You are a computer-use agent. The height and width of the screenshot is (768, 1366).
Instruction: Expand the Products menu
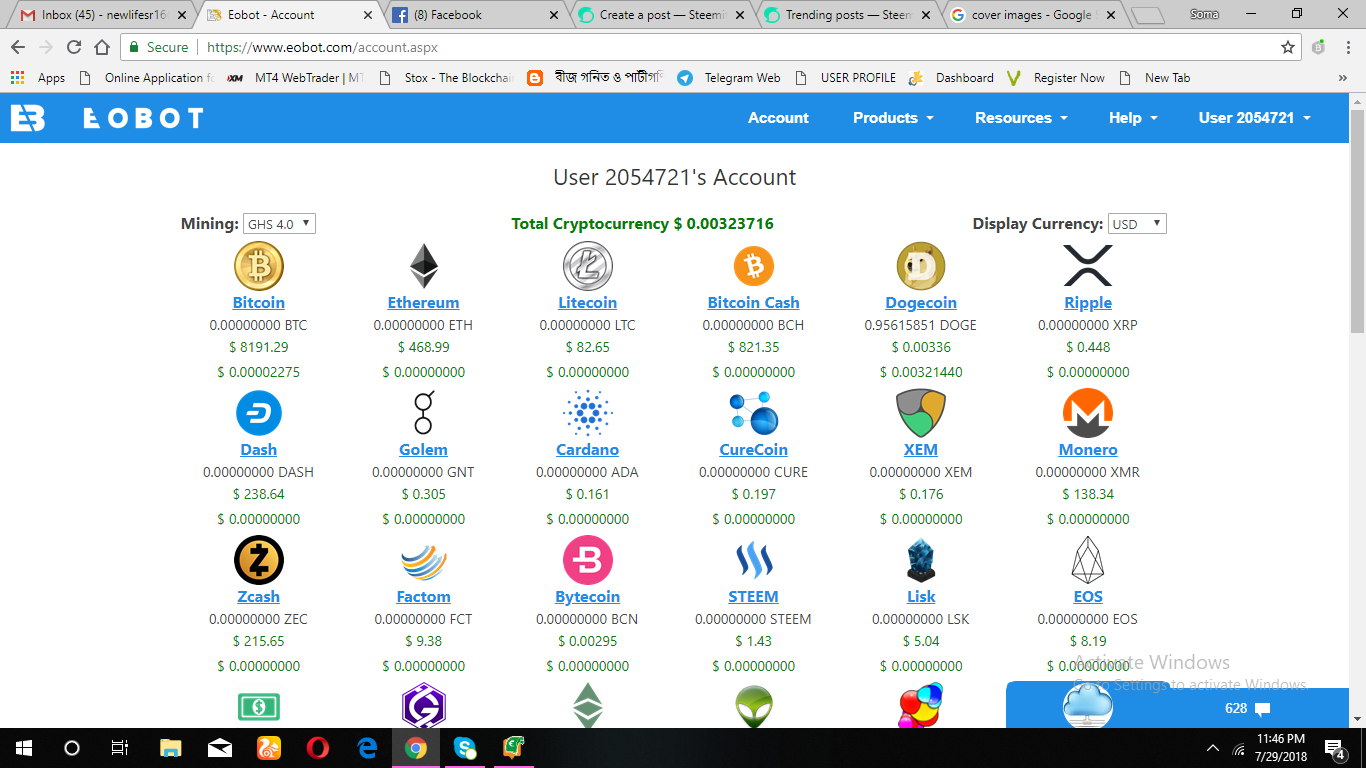891,117
